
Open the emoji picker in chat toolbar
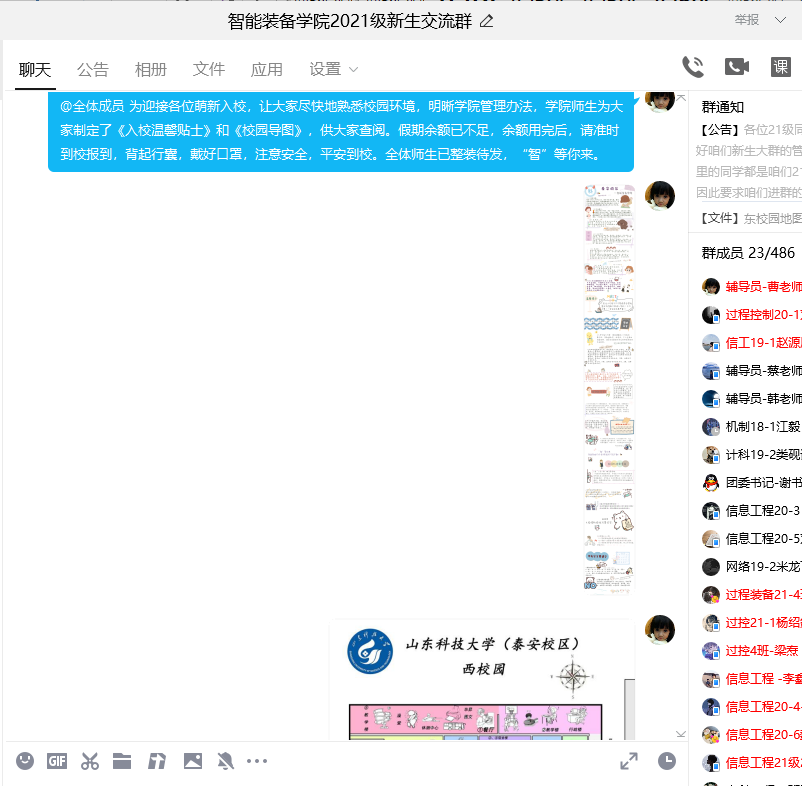click(25, 761)
